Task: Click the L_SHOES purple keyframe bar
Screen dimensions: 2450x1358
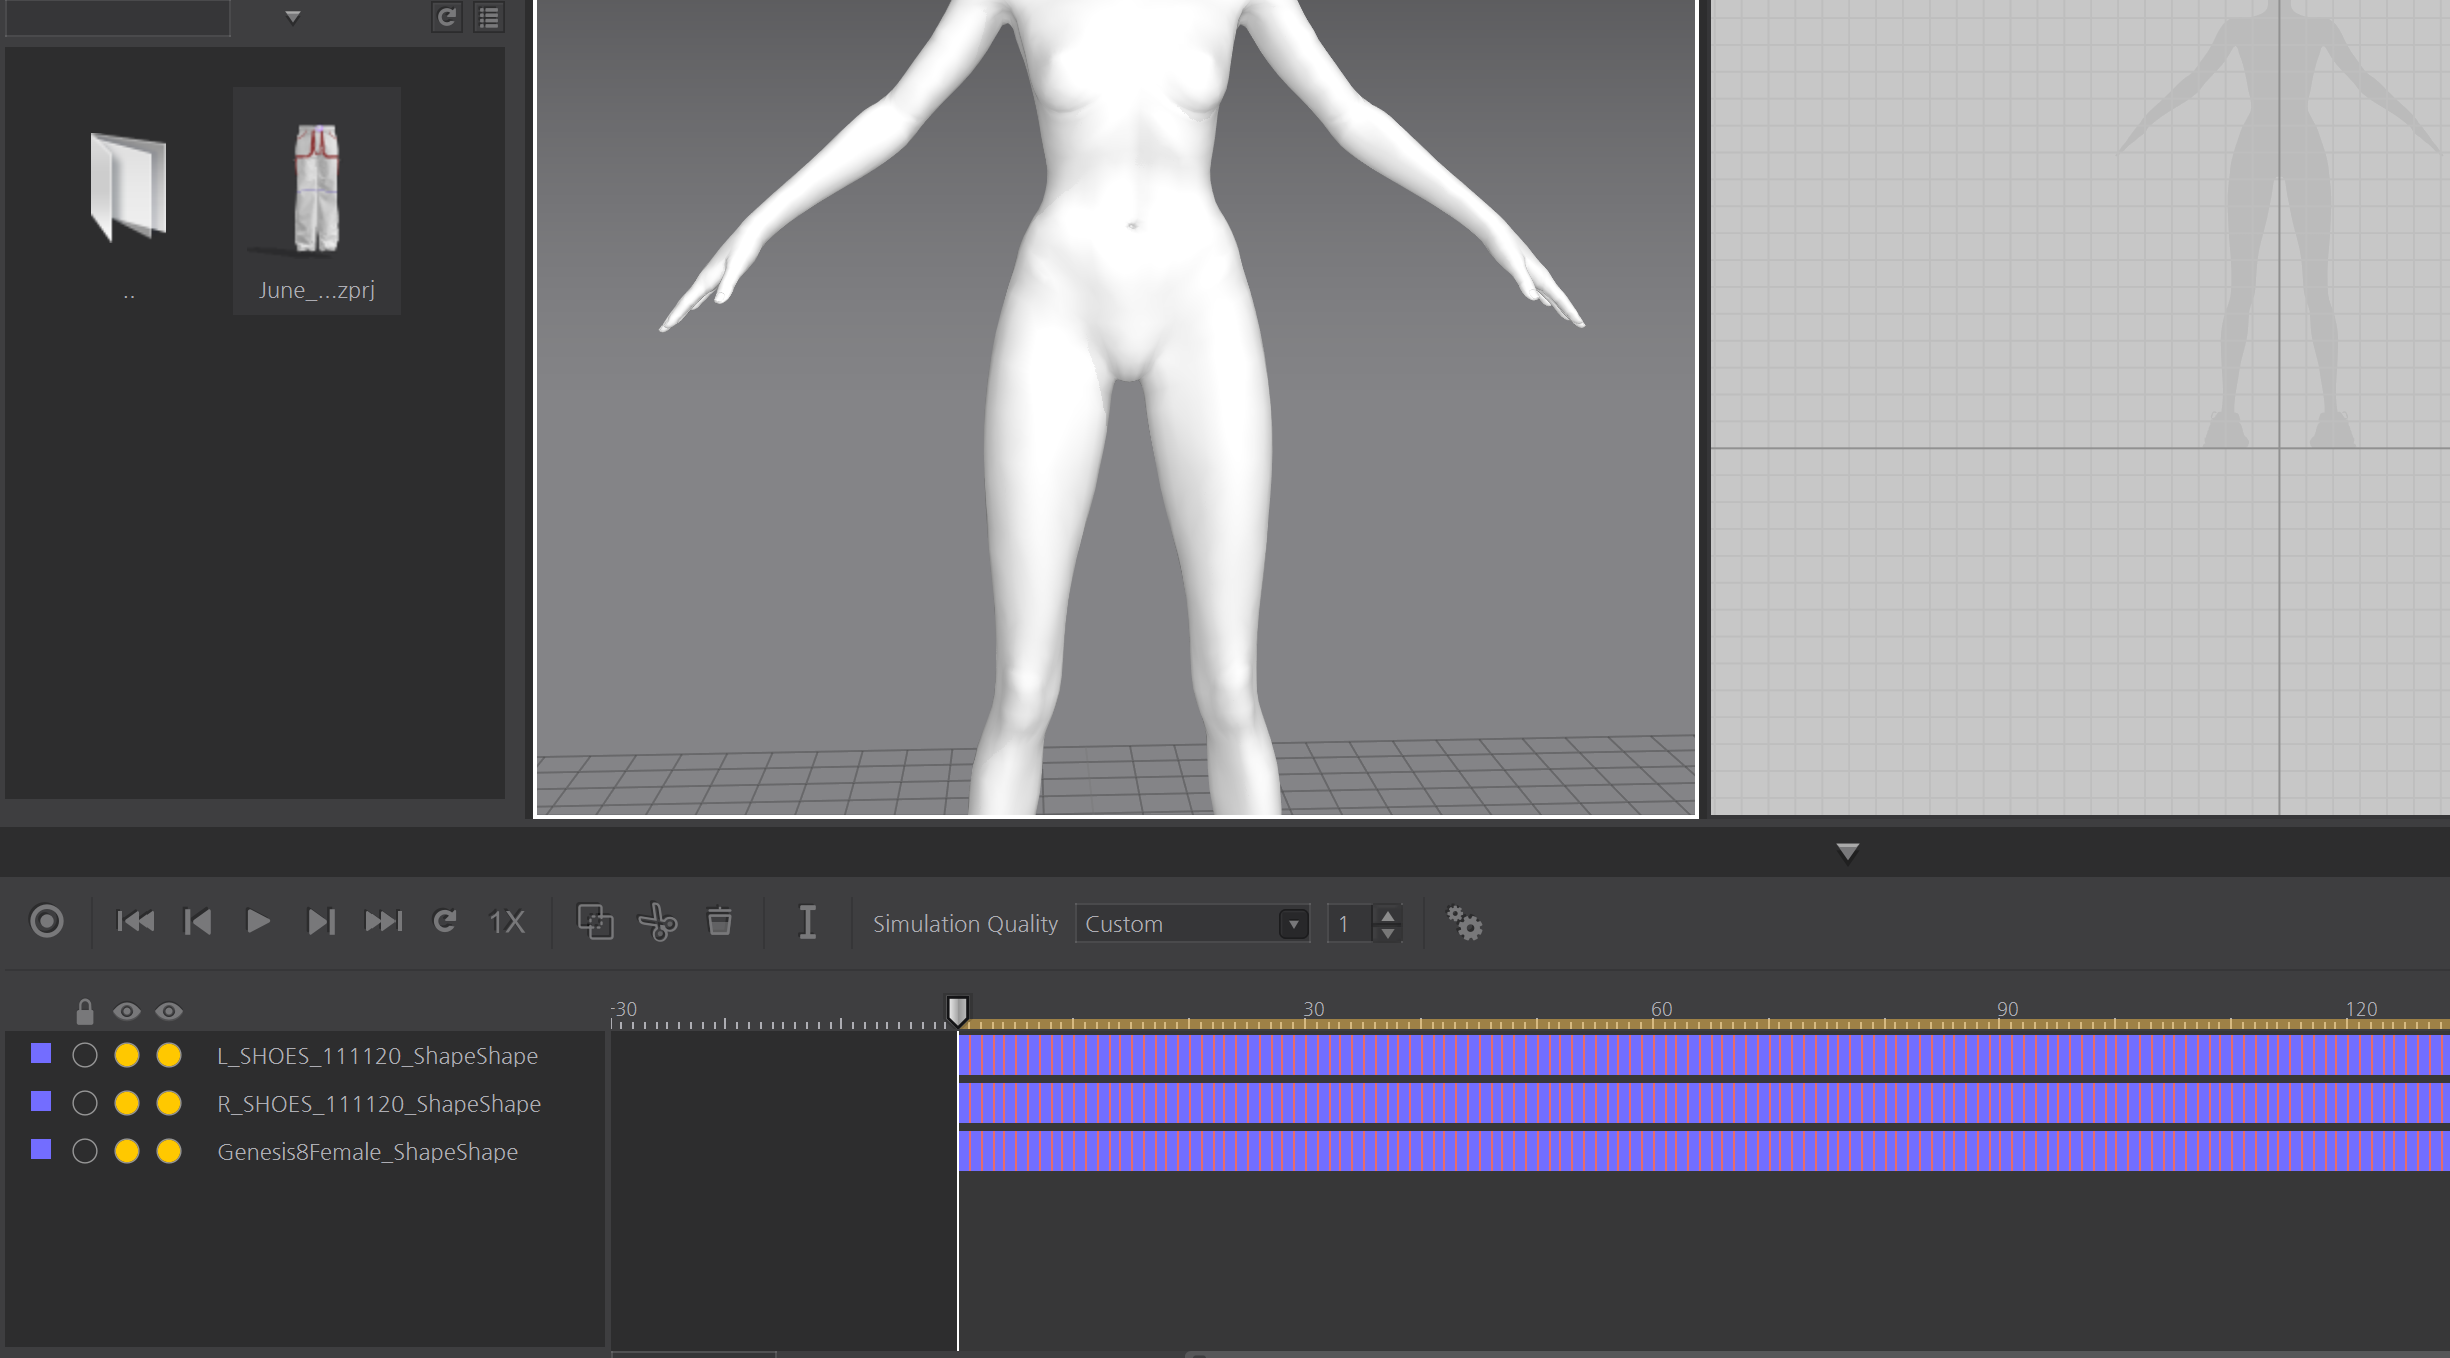Action: pos(1704,1055)
